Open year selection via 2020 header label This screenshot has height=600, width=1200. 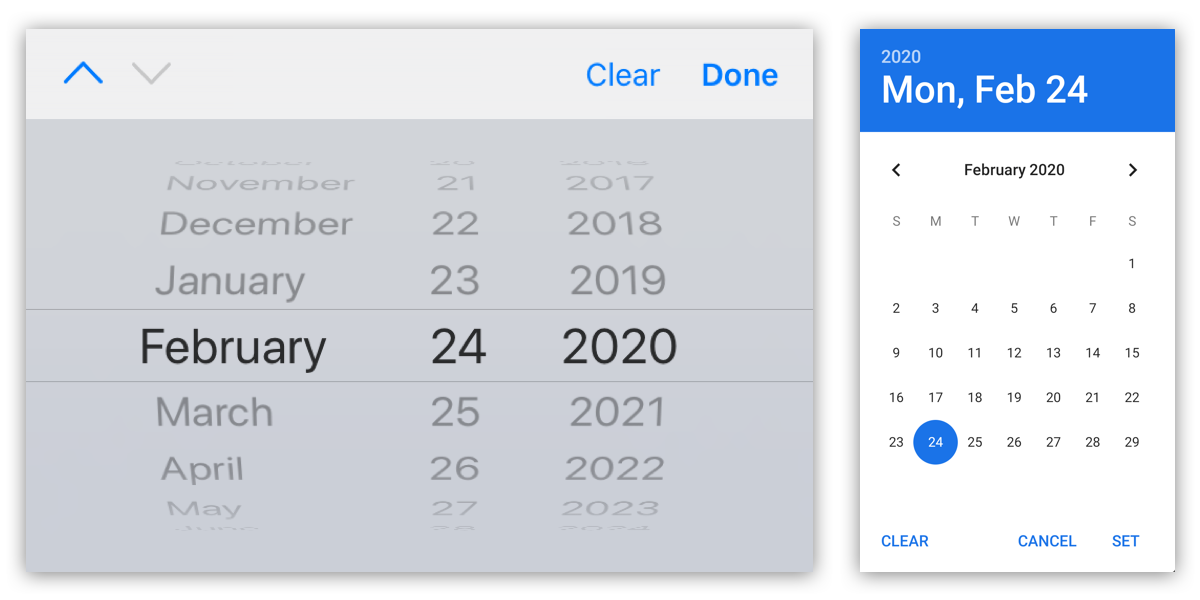900,57
